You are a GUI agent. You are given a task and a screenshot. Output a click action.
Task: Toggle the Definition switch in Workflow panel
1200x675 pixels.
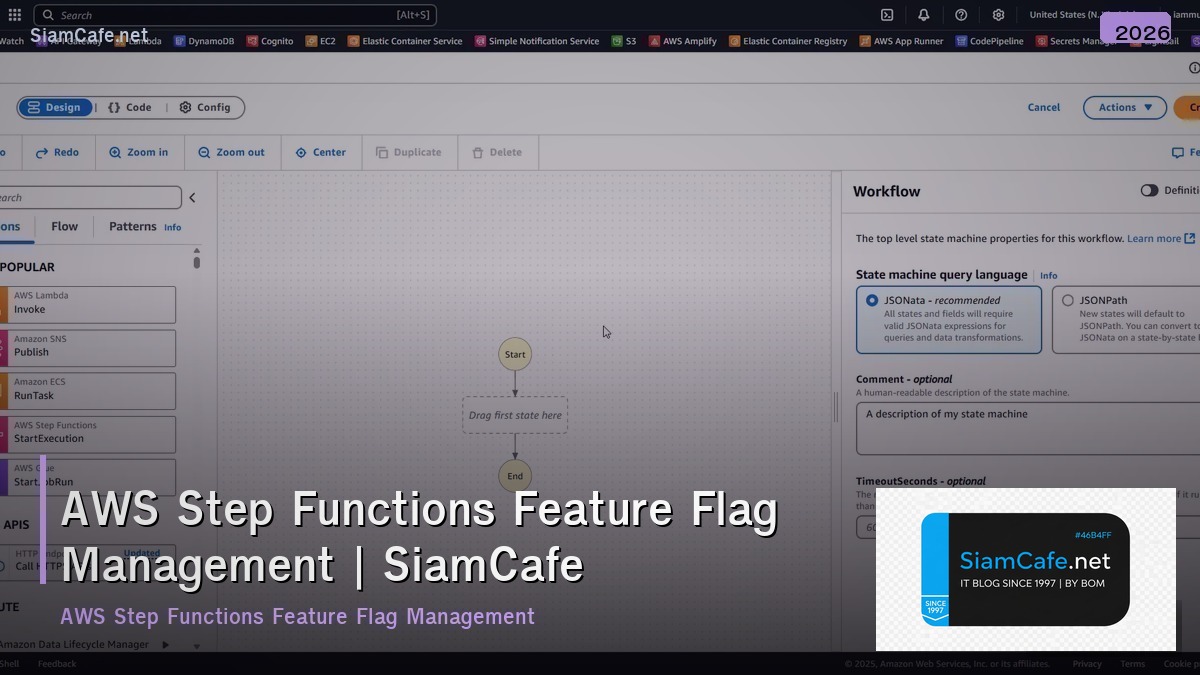click(x=1149, y=190)
